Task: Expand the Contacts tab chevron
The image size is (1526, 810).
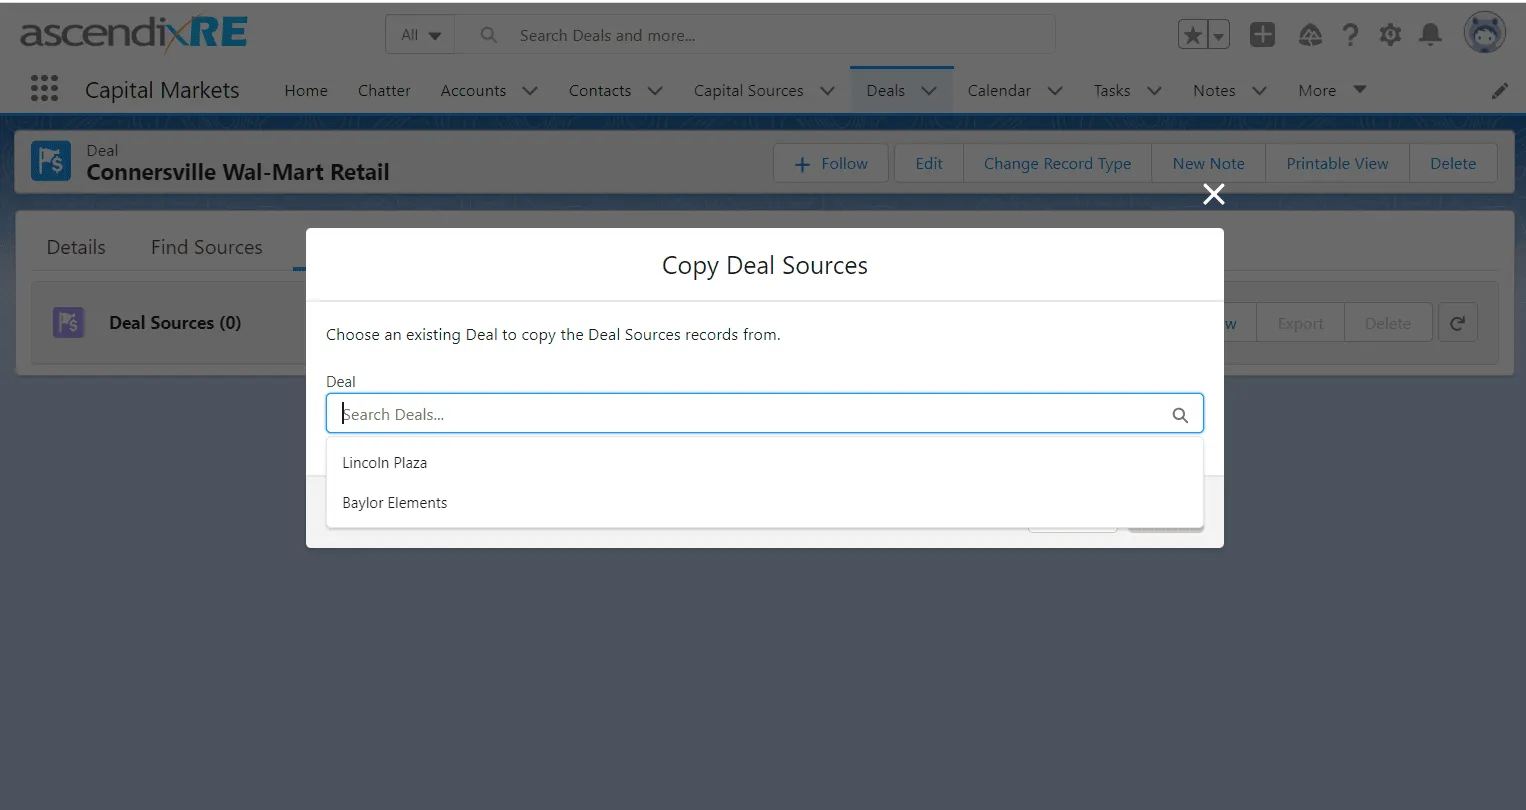Action: [x=655, y=91]
